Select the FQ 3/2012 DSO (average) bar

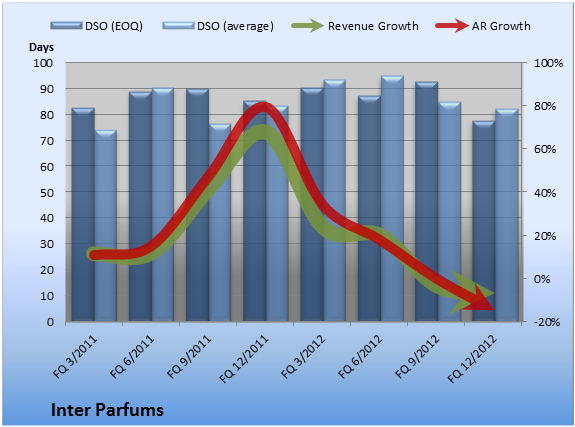pos(334,201)
